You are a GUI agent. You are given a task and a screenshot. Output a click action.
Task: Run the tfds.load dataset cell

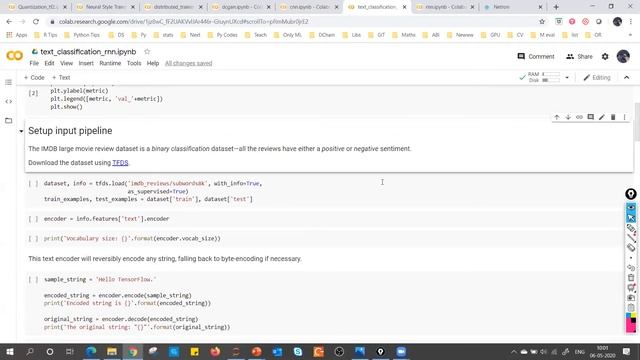tap(33, 184)
